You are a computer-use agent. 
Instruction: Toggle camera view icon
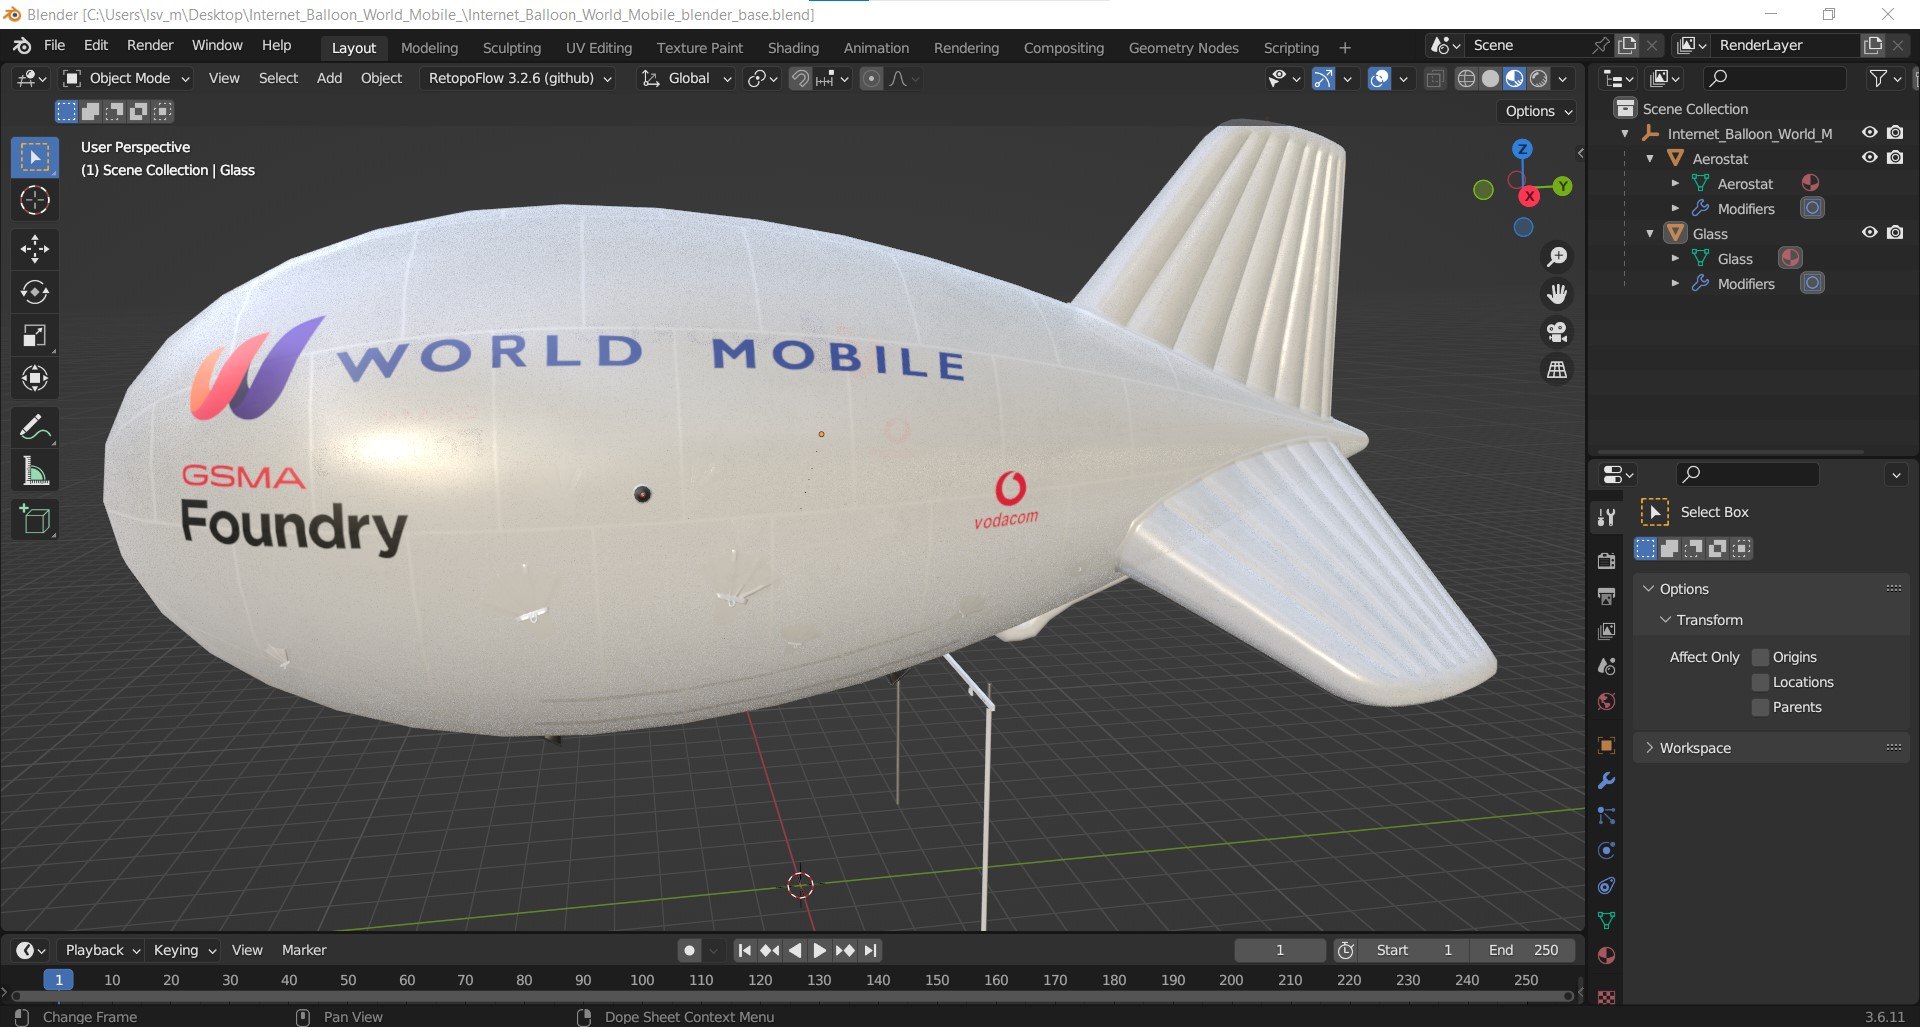[x=1557, y=332]
